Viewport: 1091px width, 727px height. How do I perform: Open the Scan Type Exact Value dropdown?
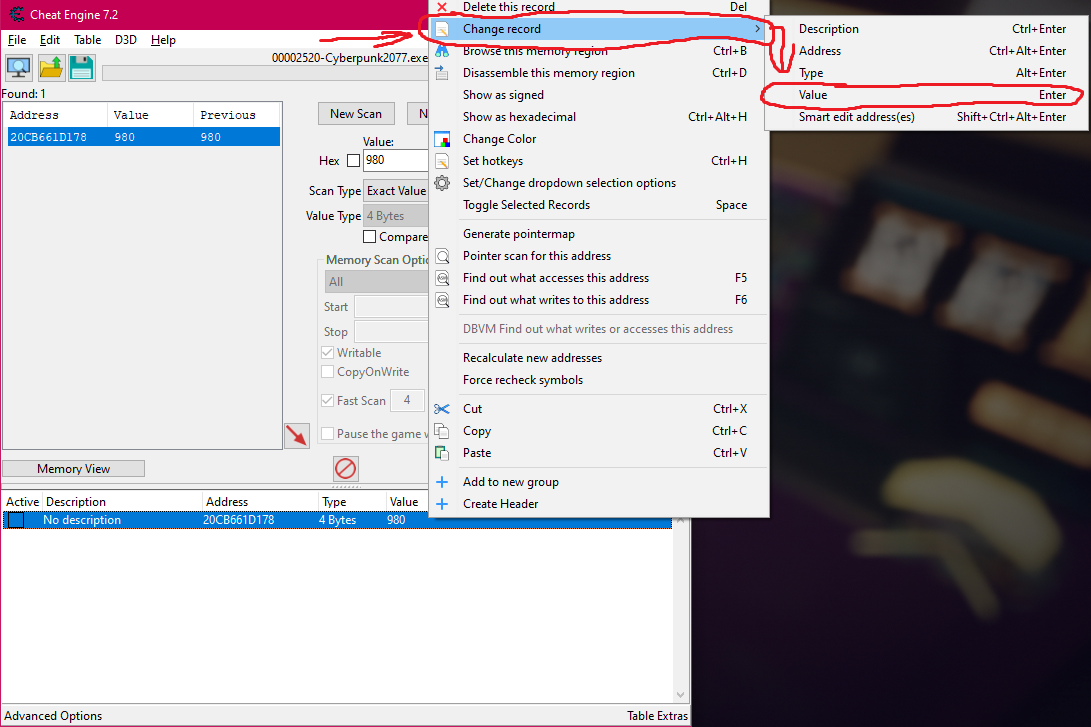pyautogui.click(x=396, y=191)
